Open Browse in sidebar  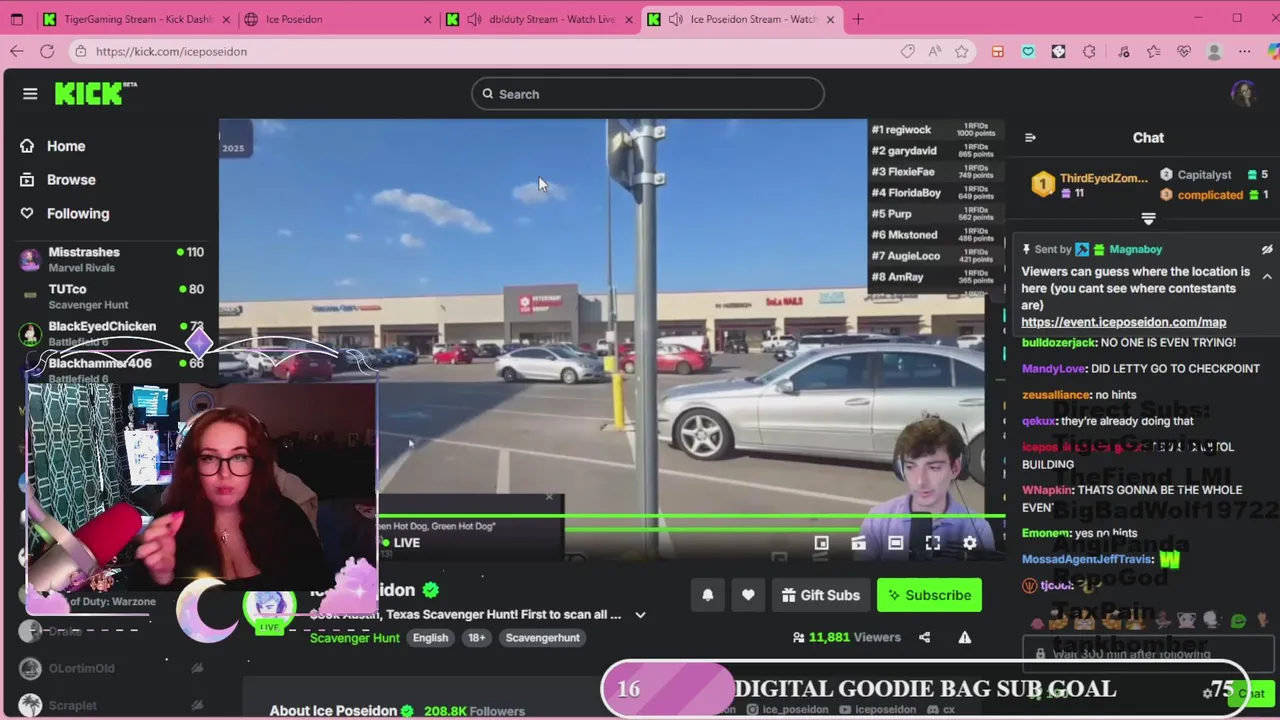click(x=71, y=180)
